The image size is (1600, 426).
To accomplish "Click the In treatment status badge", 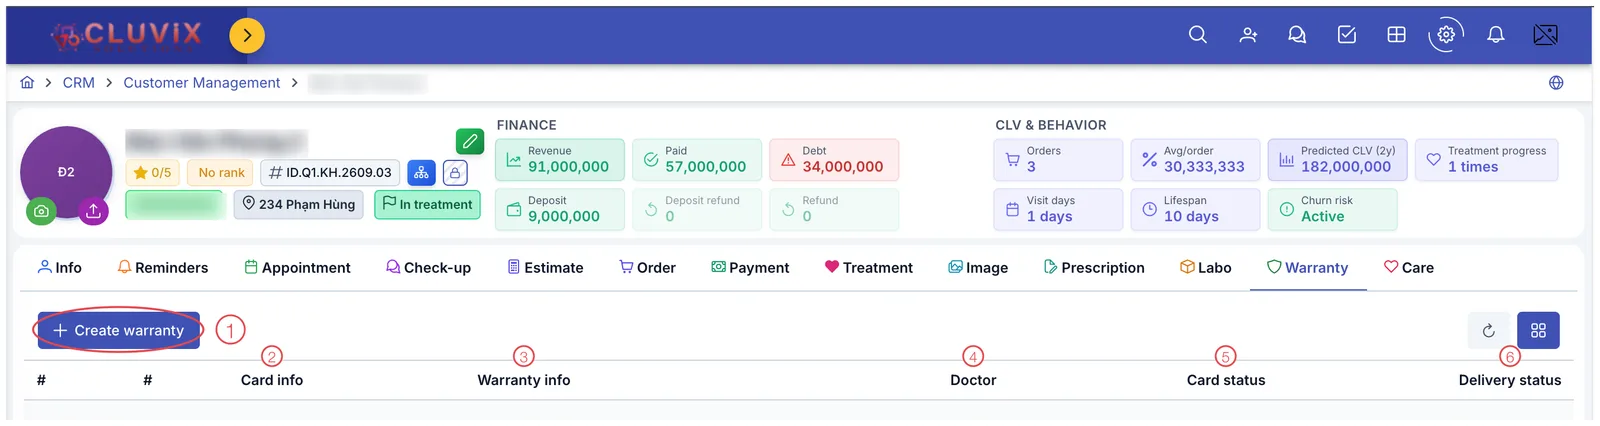I will (427, 204).
